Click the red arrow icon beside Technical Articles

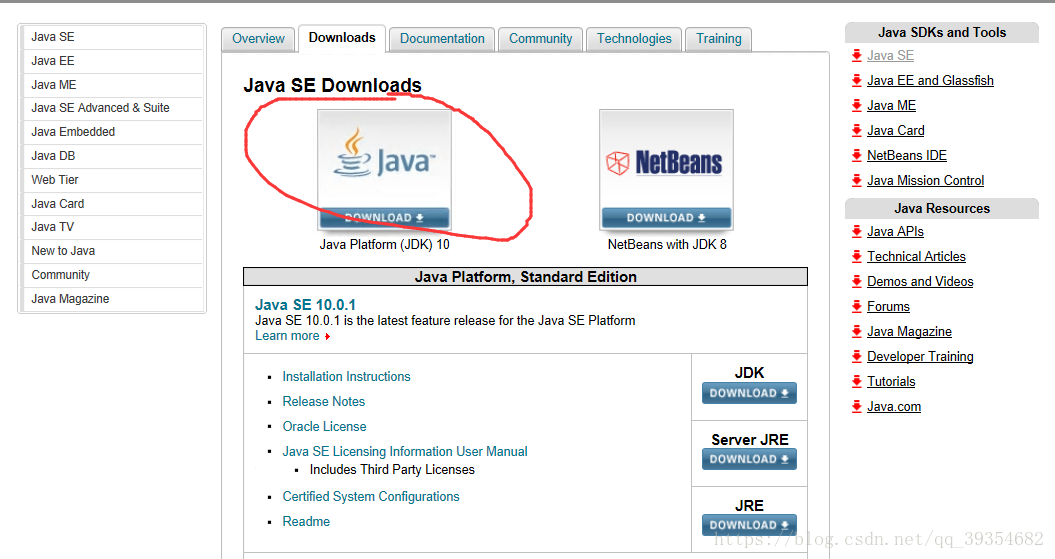coord(857,256)
